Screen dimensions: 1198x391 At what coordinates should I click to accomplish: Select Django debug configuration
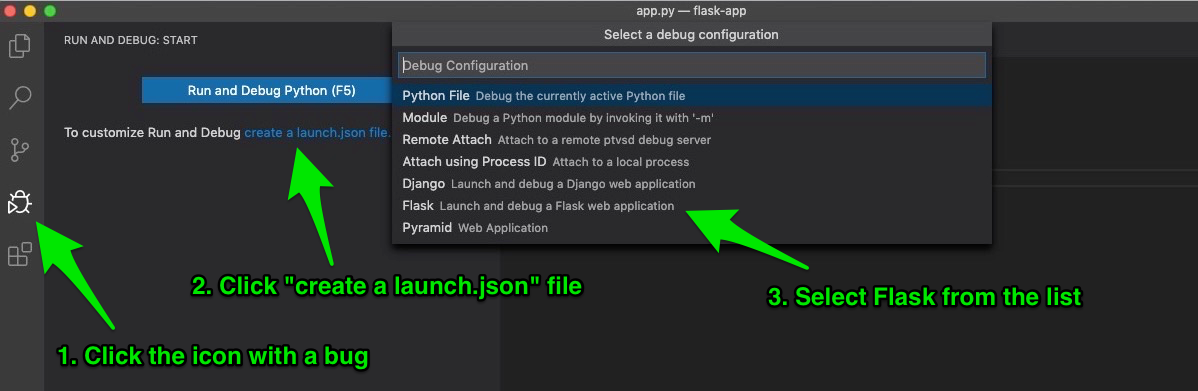click(691, 184)
